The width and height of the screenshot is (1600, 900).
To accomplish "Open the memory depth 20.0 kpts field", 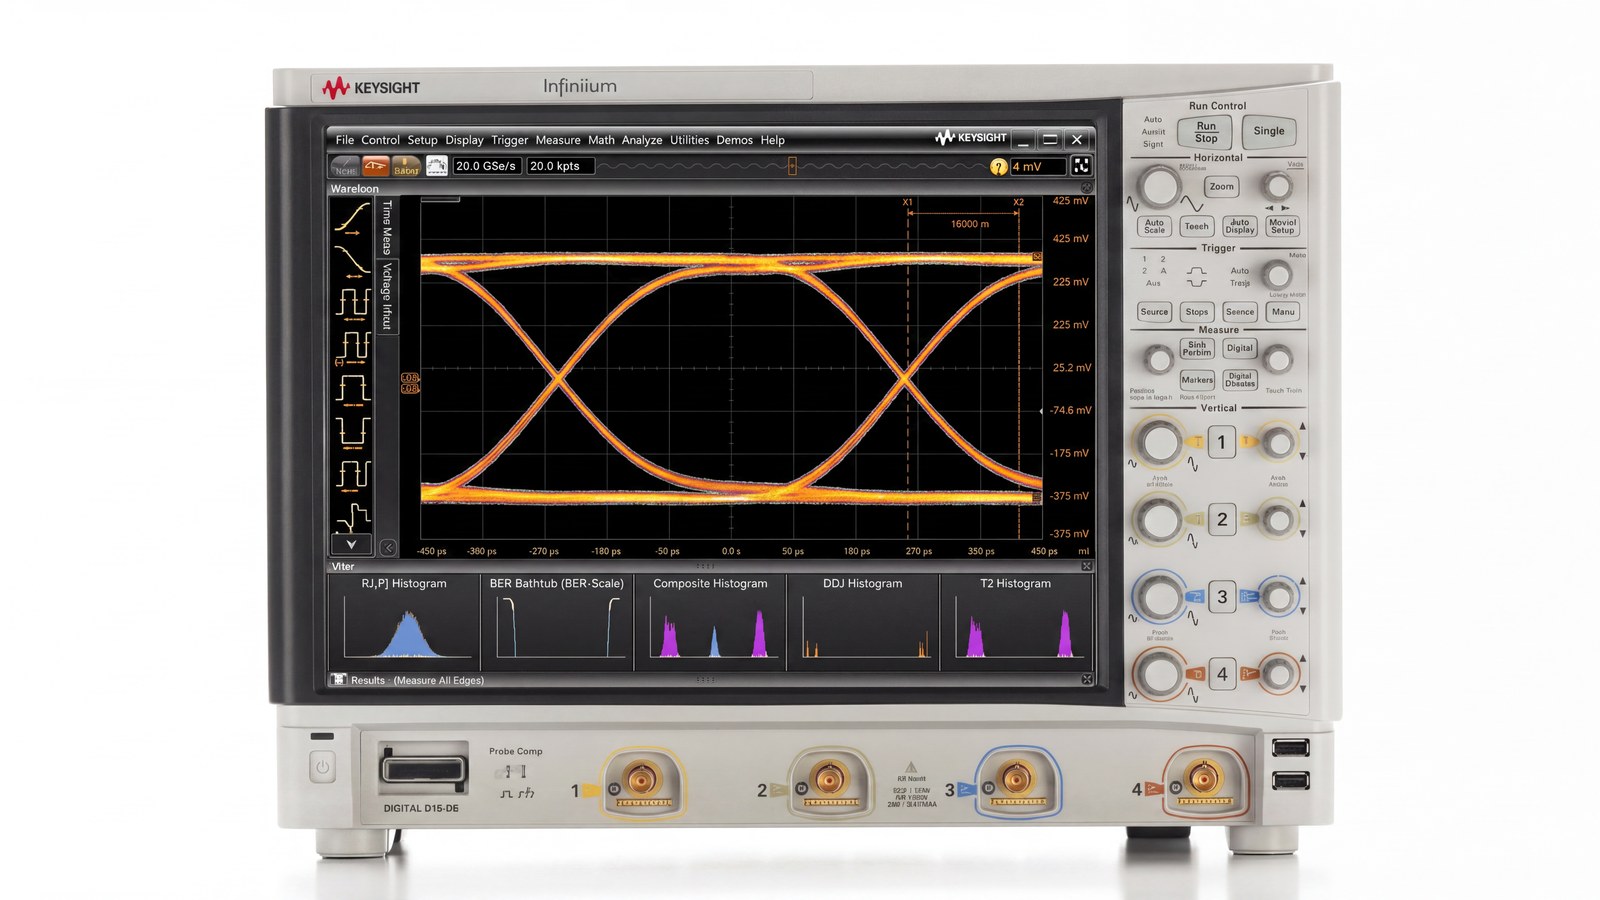I will point(560,166).
